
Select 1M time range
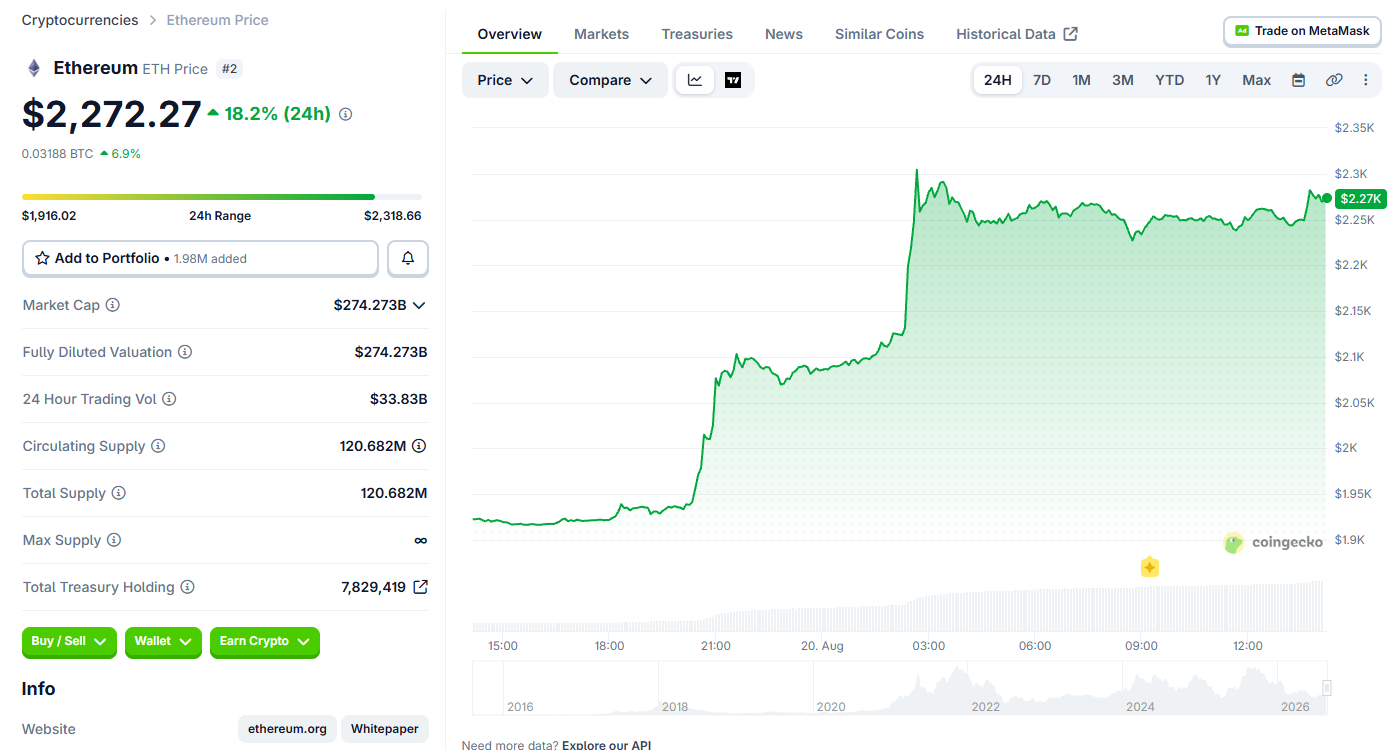pos(1081,80)
